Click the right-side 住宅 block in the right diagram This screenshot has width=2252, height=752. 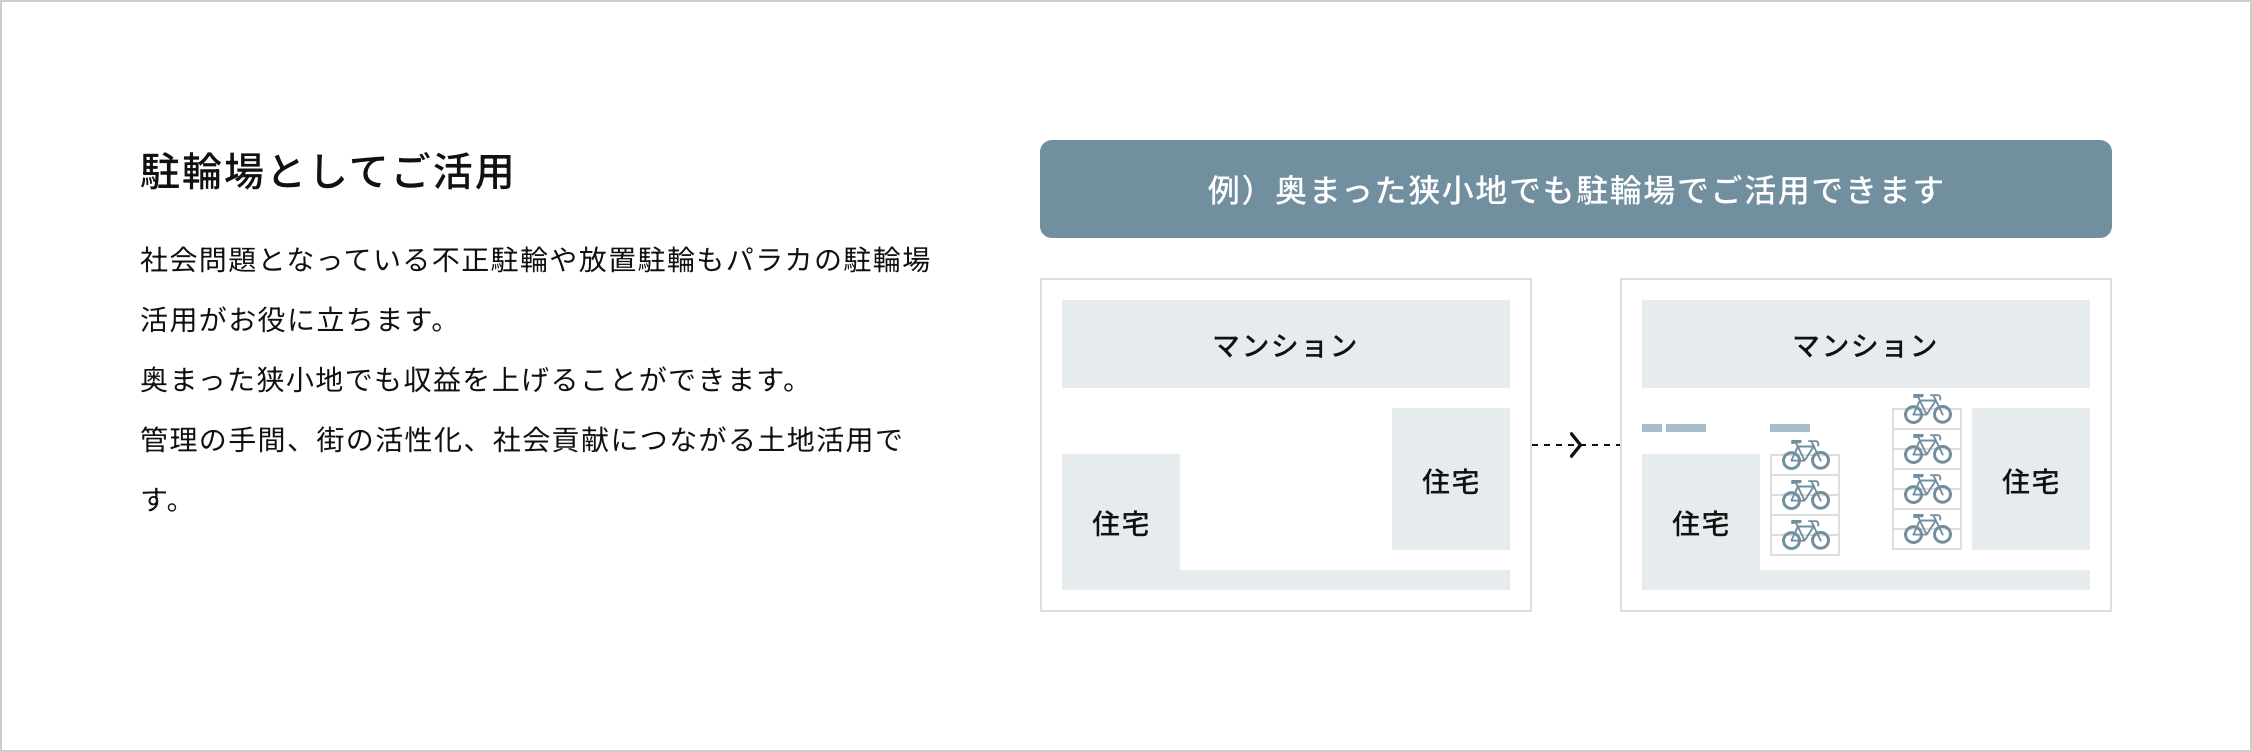pyautogui.click(x=2030, y=480)
